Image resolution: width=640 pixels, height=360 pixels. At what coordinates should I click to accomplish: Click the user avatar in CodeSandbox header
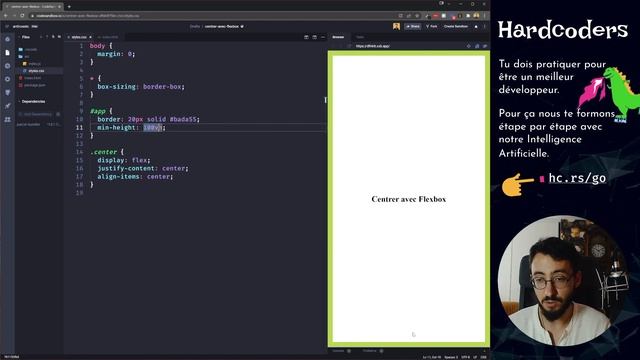(396, 26)
